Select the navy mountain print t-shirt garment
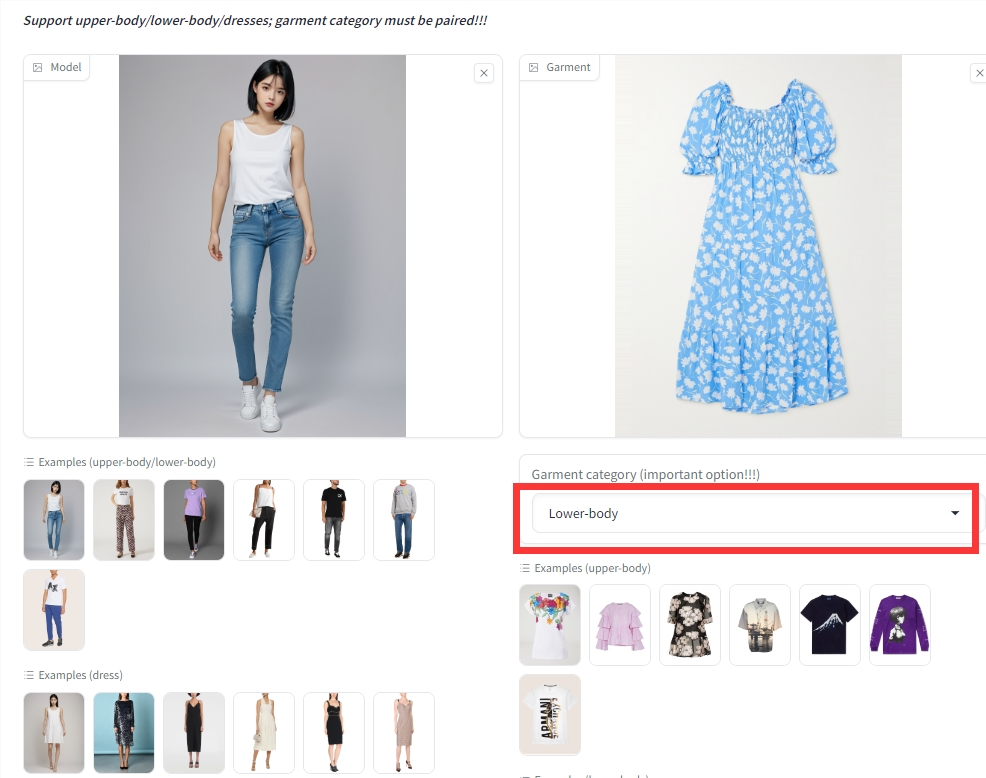Image resolution: width=986 pixels, height=778 pixels. (830, 625)
